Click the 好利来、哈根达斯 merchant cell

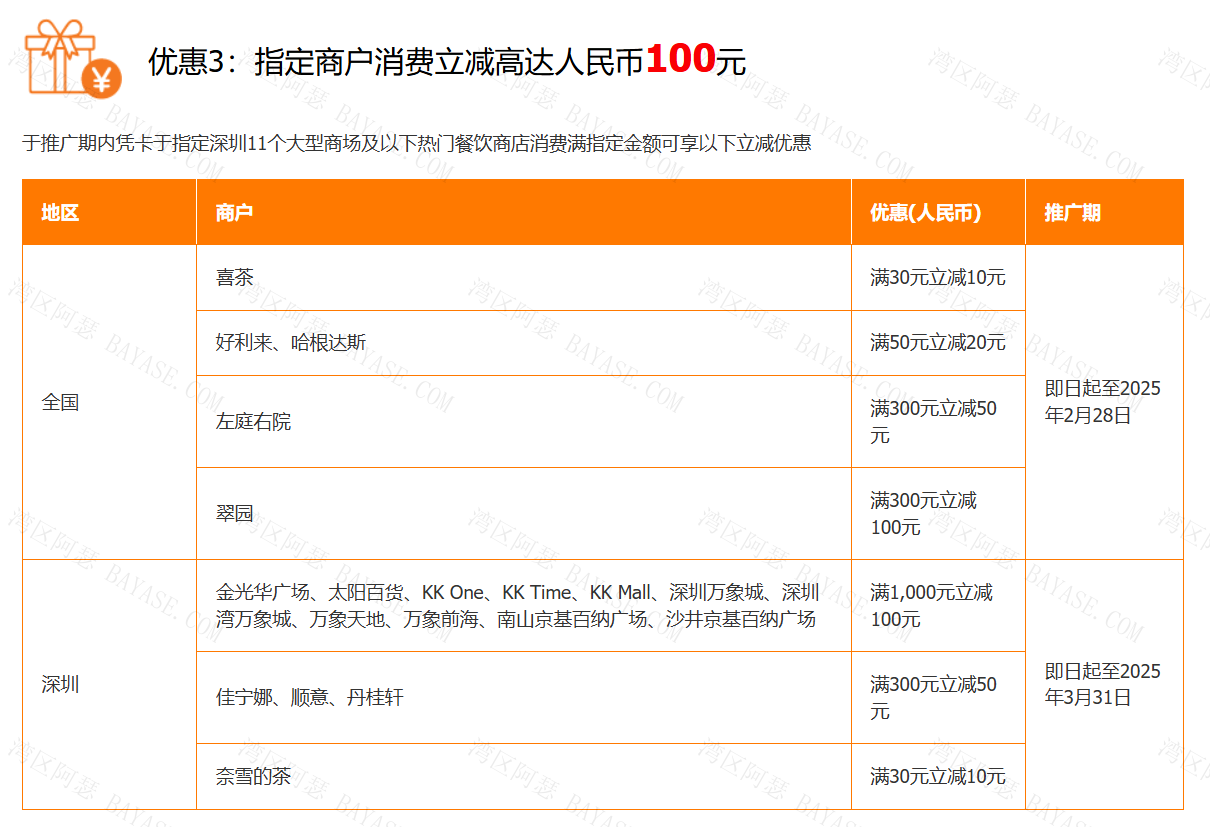524,343
